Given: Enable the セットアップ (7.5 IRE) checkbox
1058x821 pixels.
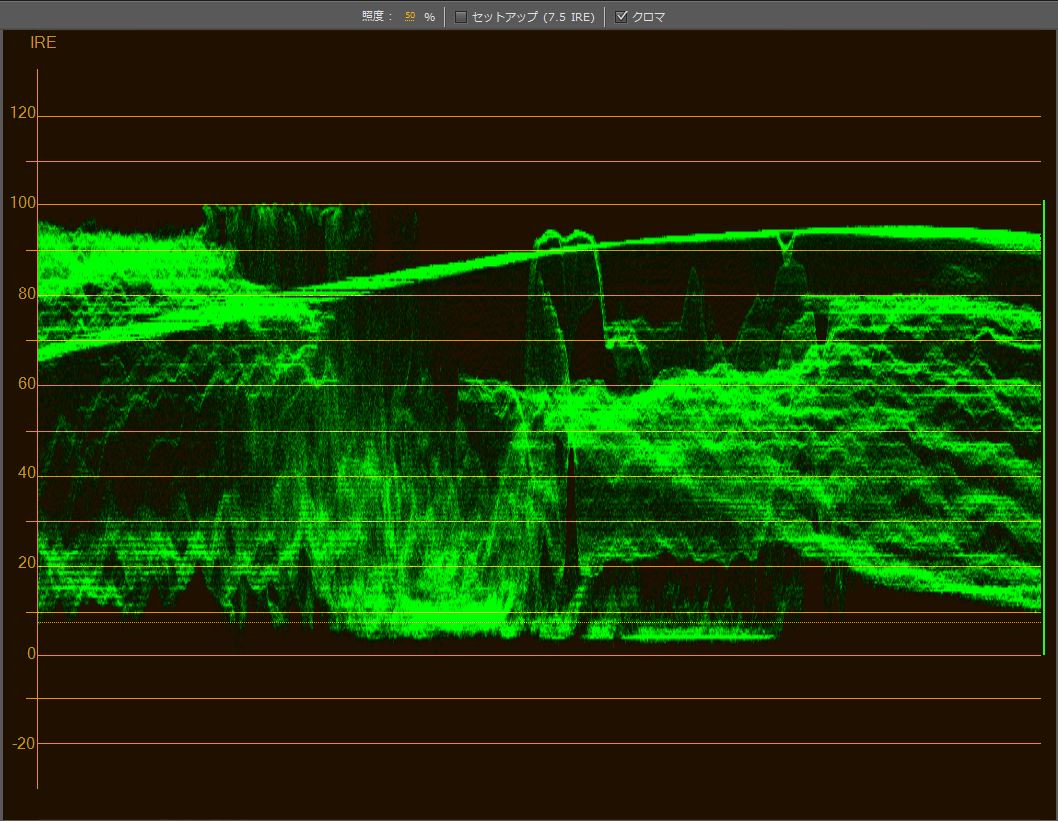Looking at the screenshot, I should (x=461, y=17).
